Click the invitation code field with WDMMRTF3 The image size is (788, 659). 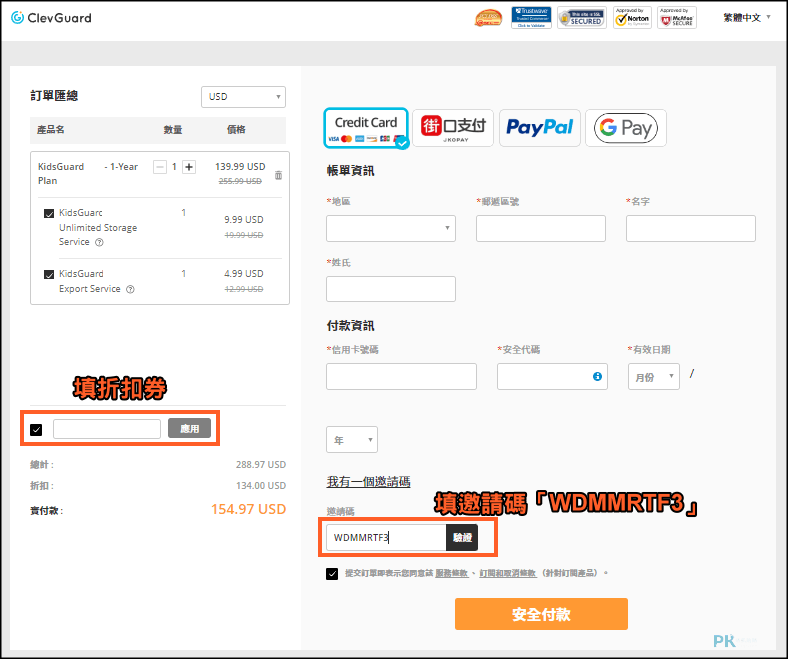386,537
